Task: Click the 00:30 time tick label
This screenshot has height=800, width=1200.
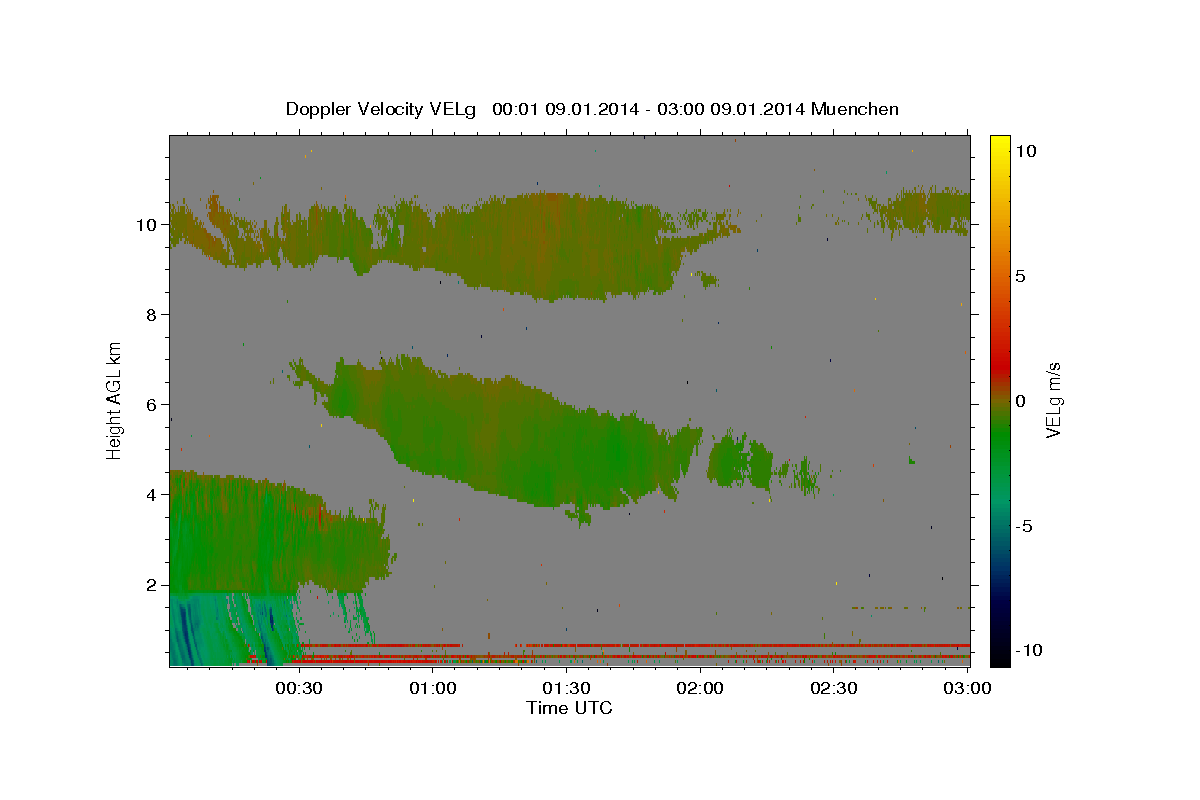Action: [299, 688]
